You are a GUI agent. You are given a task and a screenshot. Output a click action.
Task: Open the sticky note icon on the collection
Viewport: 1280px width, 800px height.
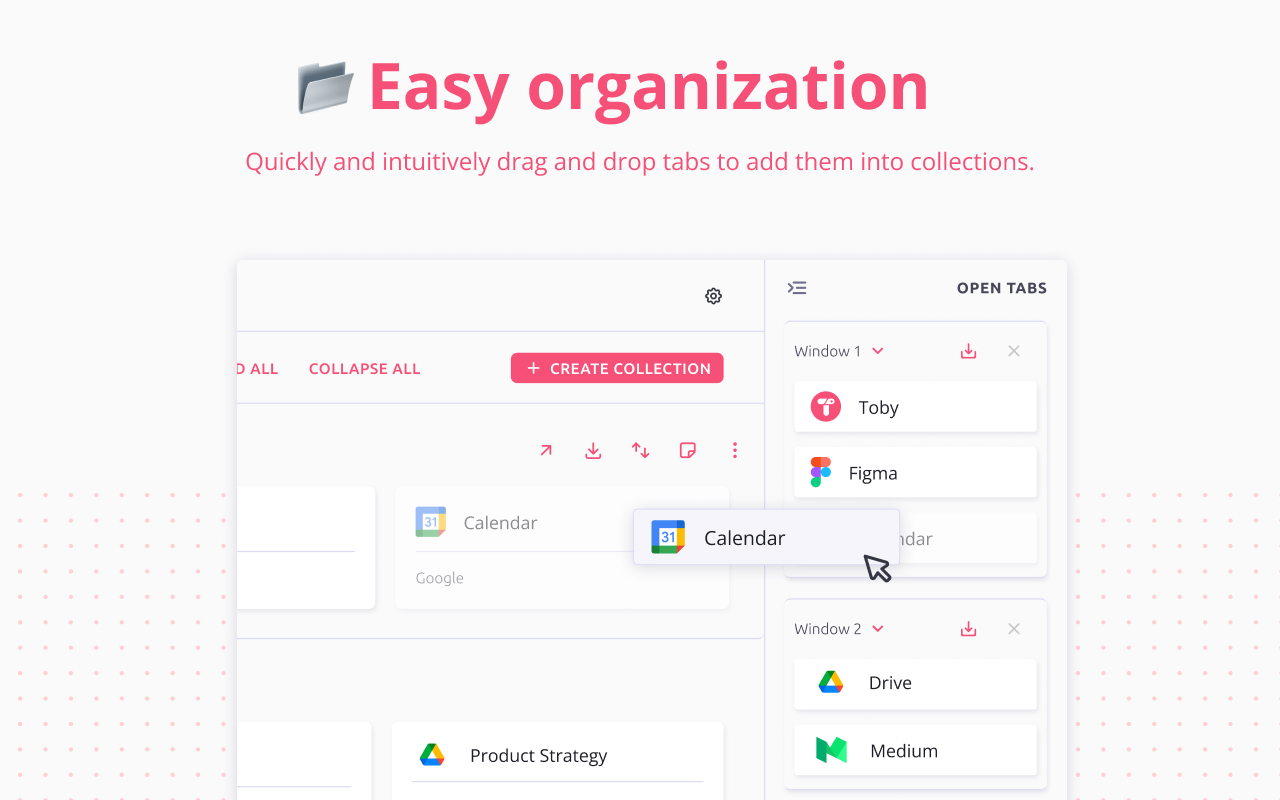pos(687,450)
